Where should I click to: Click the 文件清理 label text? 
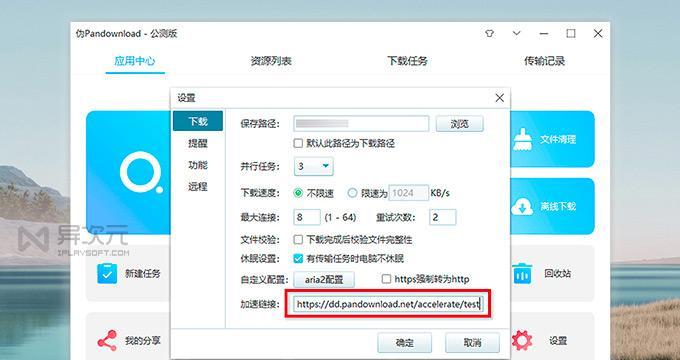point(558,140)
